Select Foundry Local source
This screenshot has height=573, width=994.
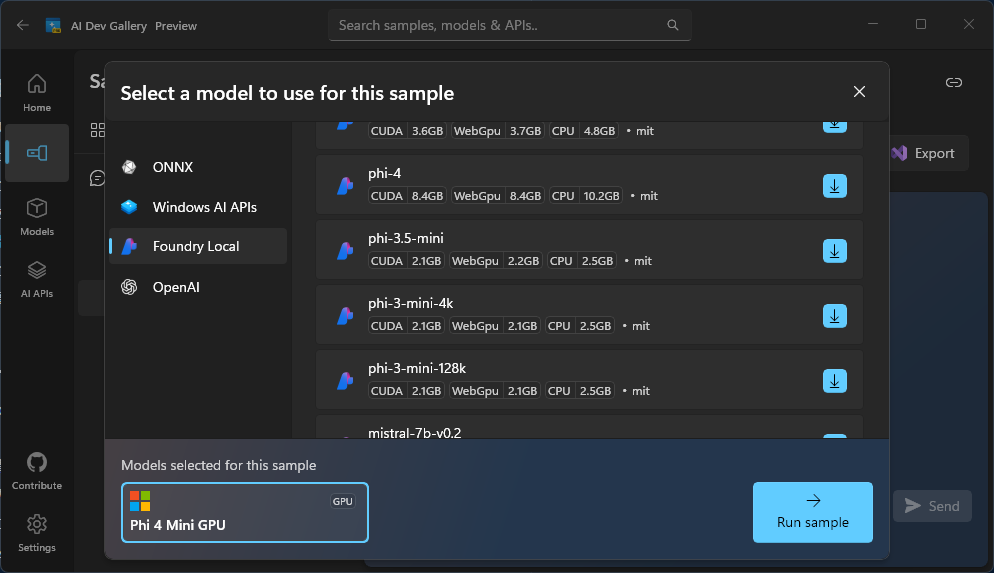coord(198,247)
